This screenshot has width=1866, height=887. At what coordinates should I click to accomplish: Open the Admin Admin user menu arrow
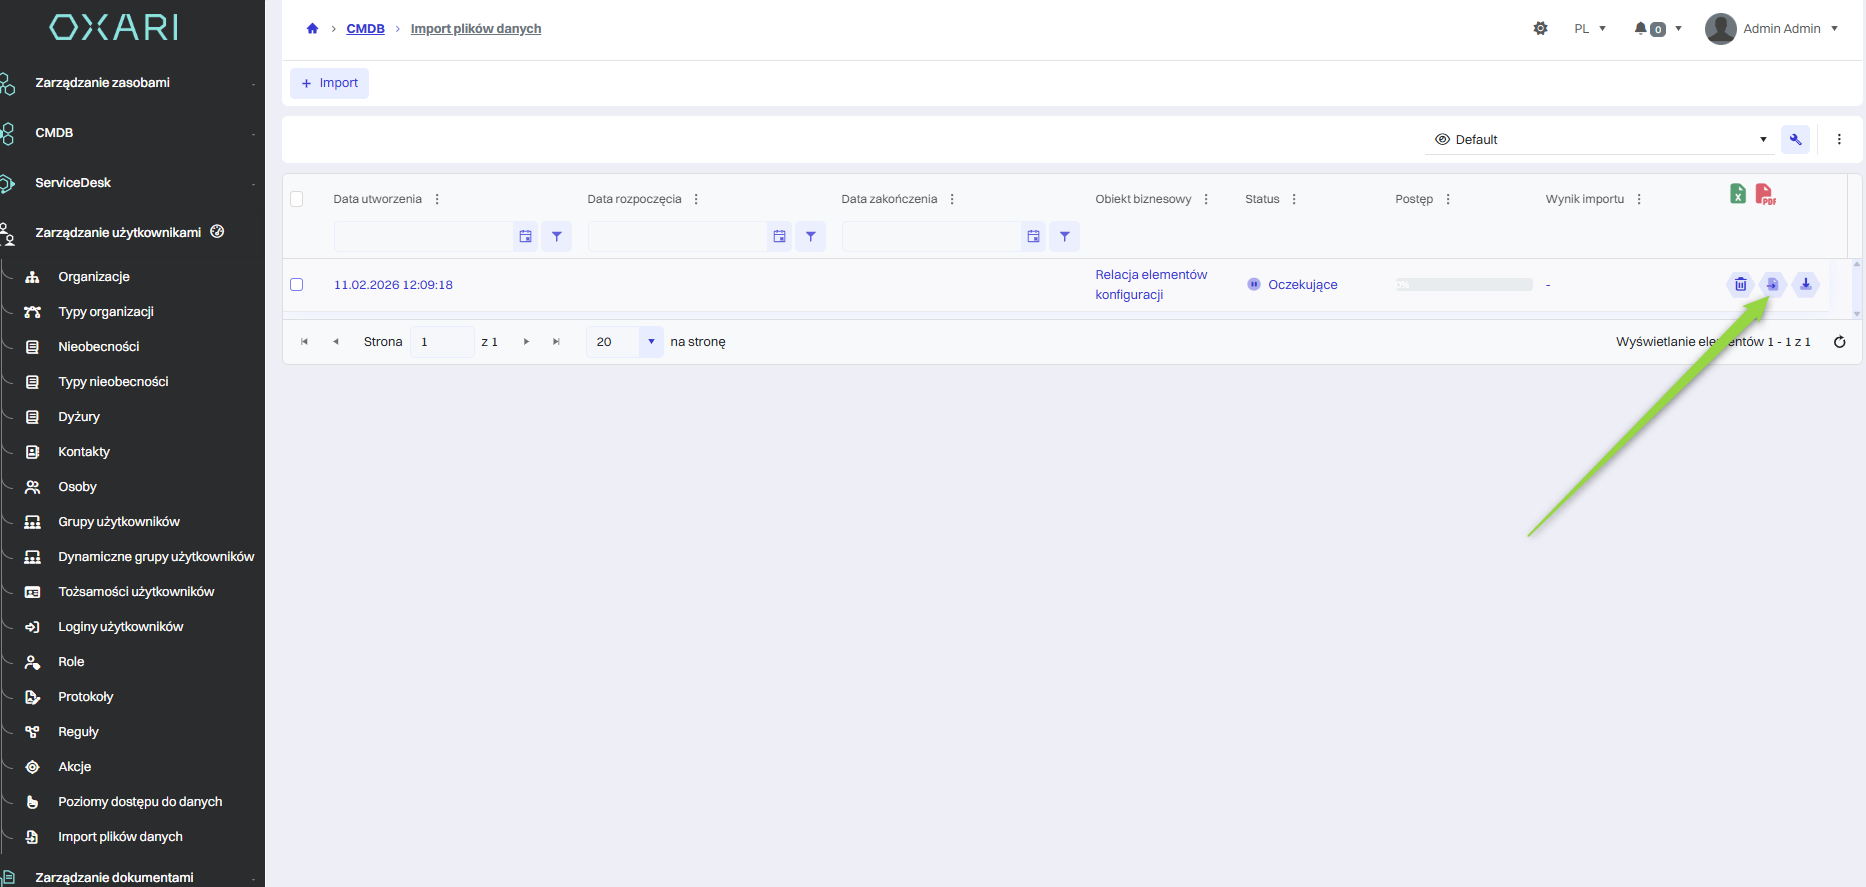pos(1834,29)
